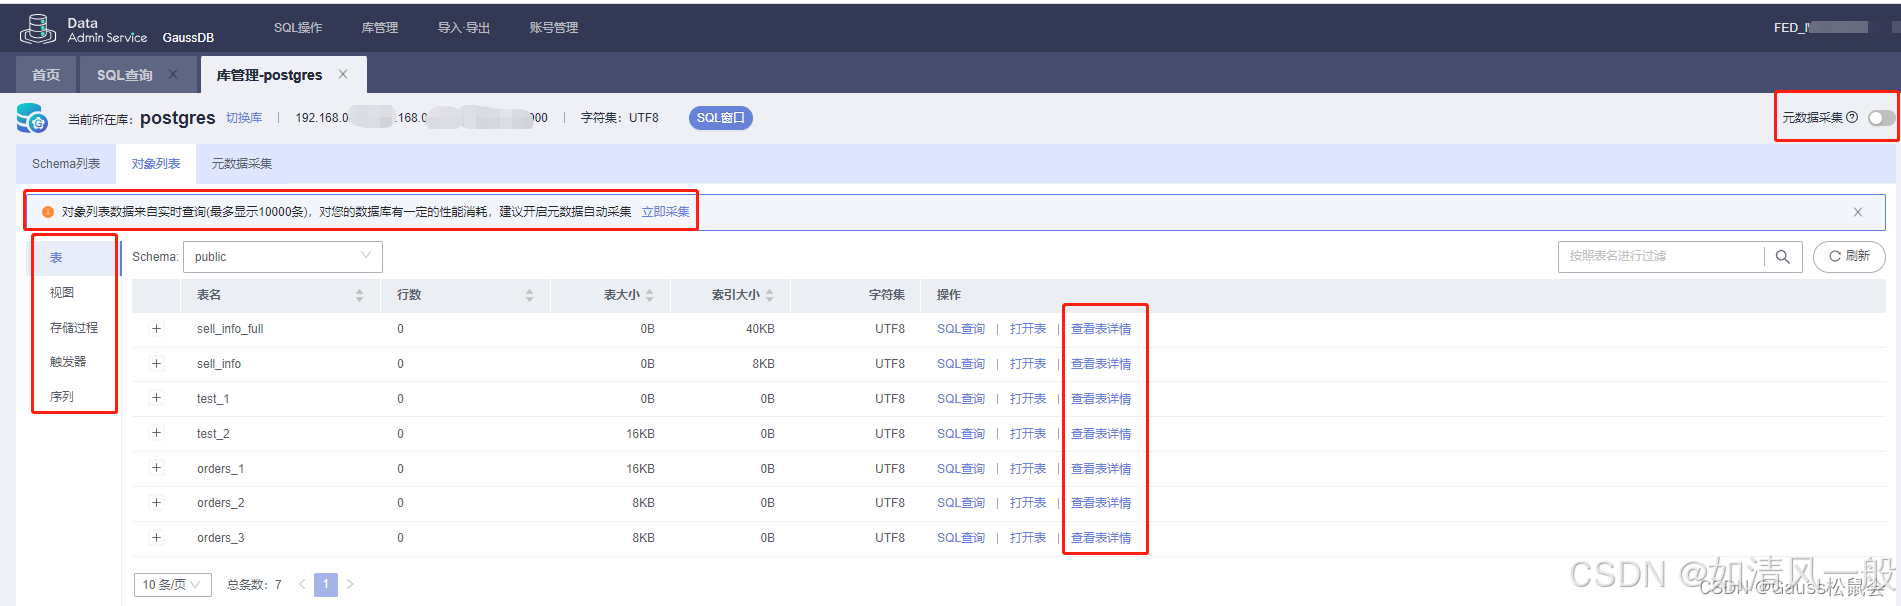
Task: Click the Data Admin Service logo
Action: pyautogui.click(x=38, y=29)
